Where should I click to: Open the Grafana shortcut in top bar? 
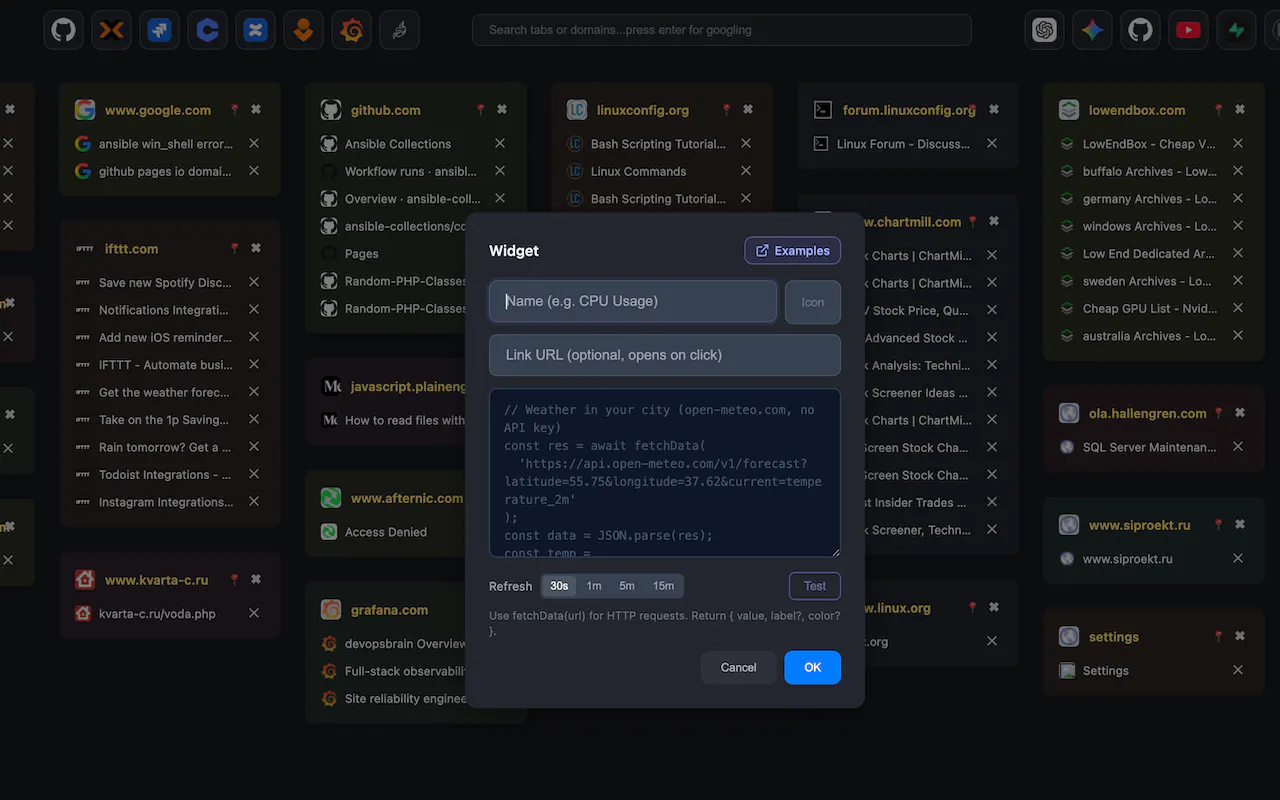(x=351, y=30)
